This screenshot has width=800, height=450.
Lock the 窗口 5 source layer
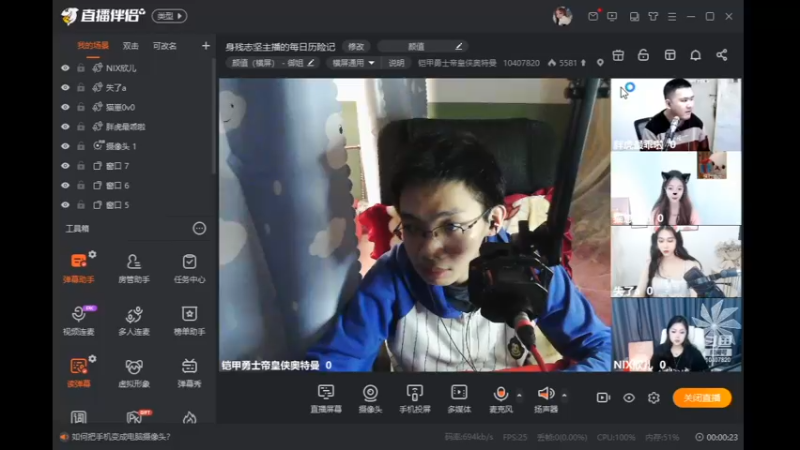(81, 205)
